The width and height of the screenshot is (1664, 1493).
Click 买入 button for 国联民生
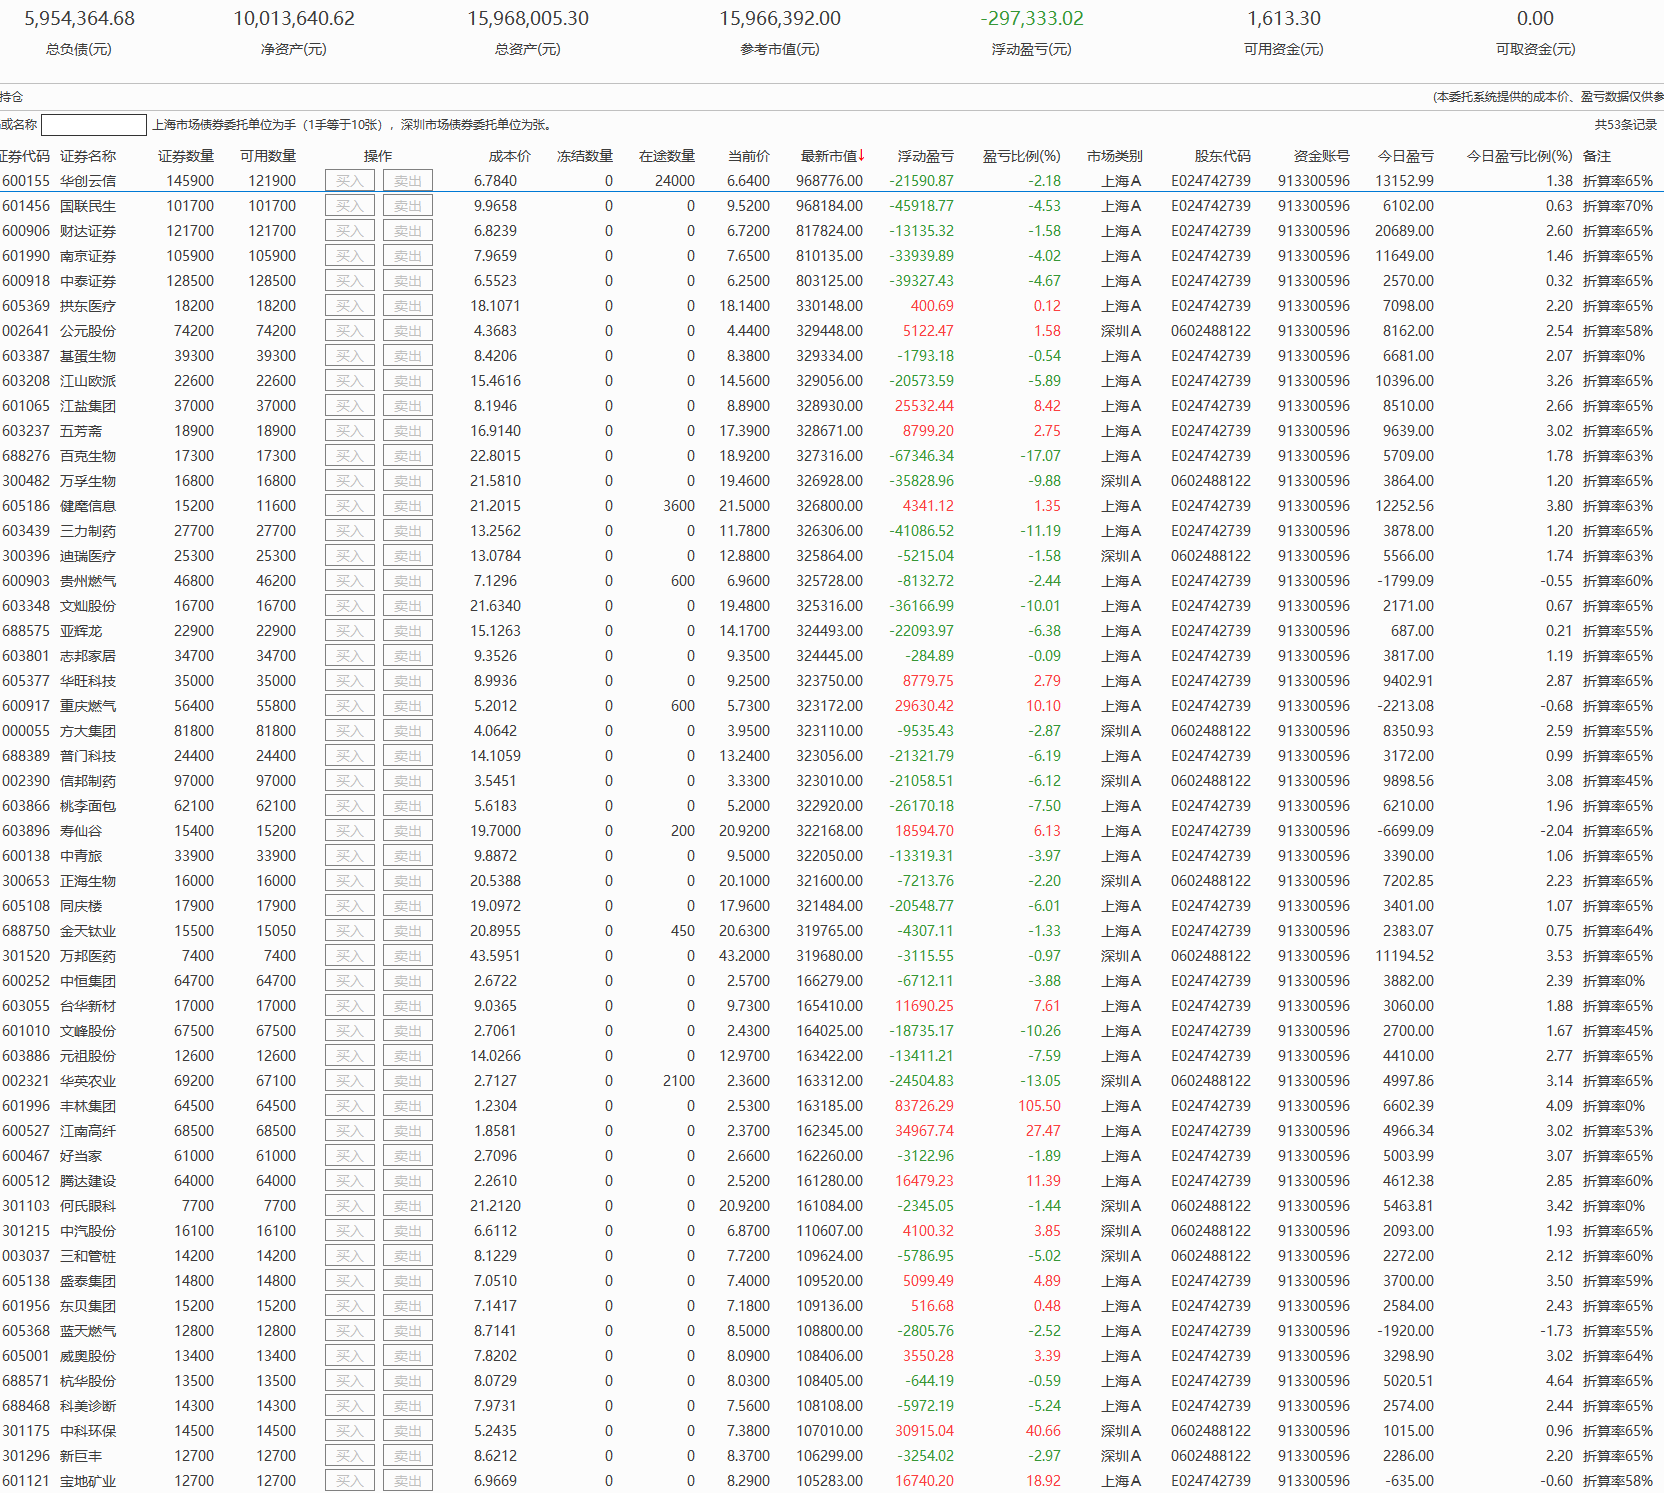350,206
